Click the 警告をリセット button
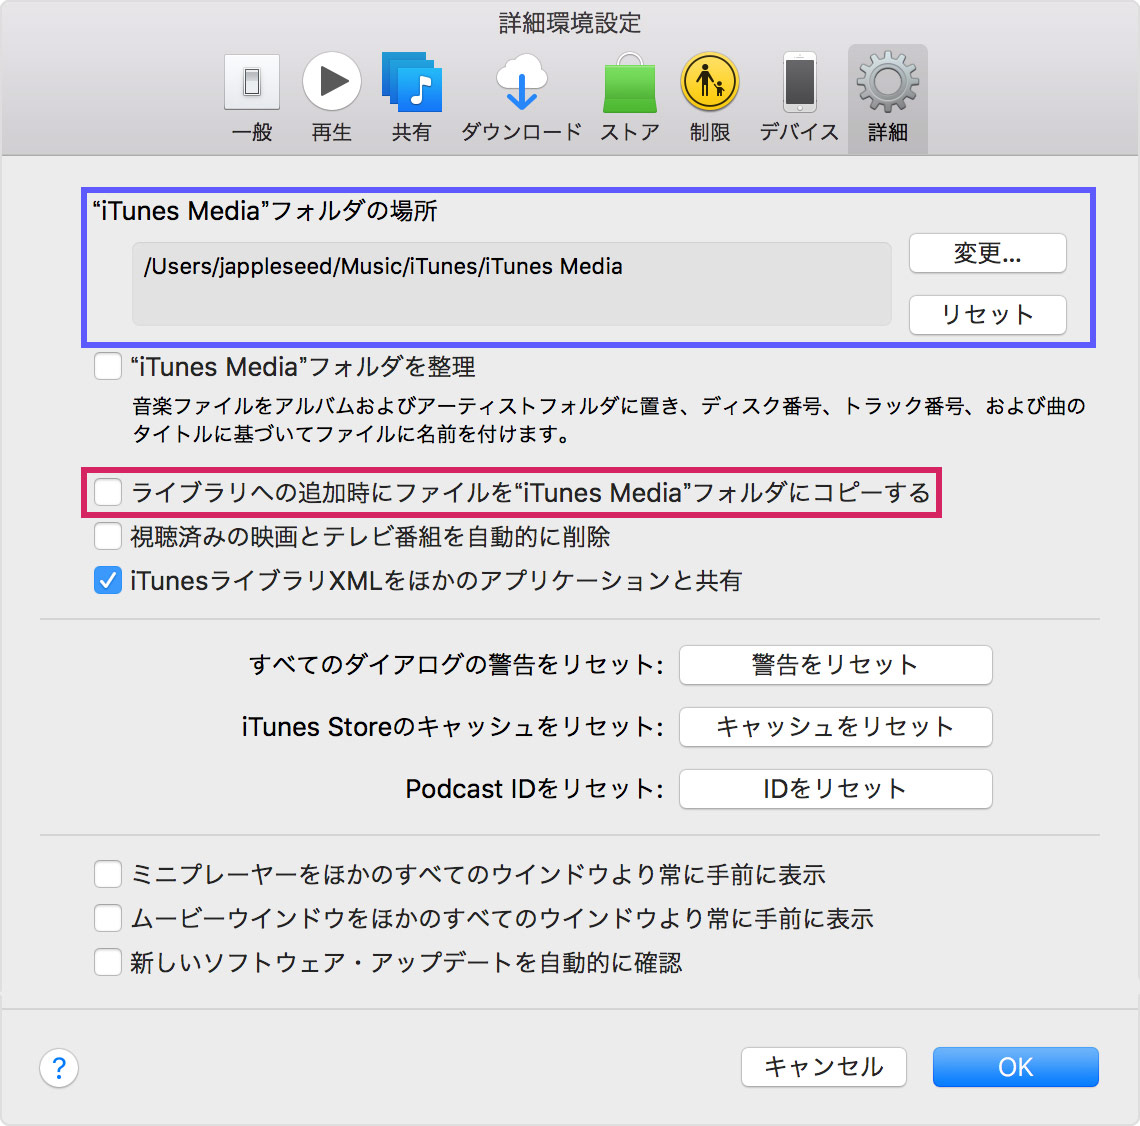This screenshot has width=1140, height=1126. [835, 665]
